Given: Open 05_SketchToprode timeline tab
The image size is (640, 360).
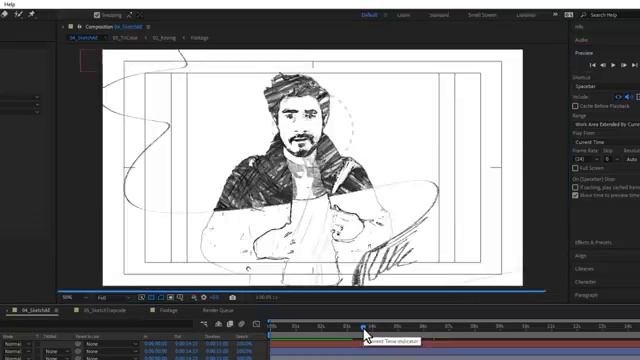Looking at the screenshot, I should click(104, 310).
